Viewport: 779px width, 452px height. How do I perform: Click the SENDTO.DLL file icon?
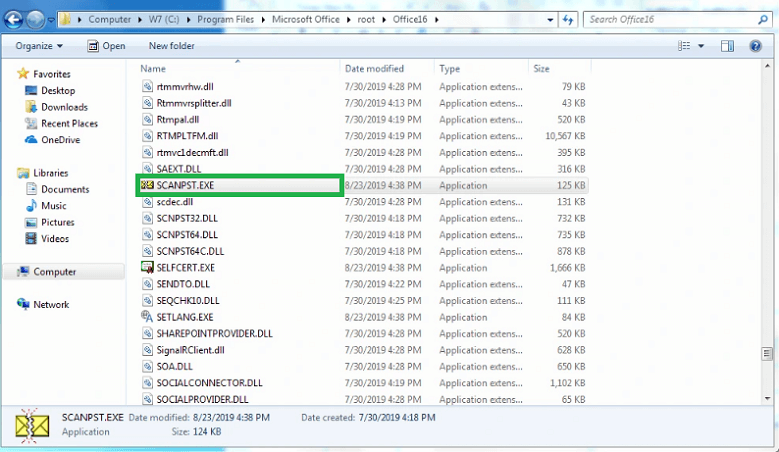tap(147, 284)
